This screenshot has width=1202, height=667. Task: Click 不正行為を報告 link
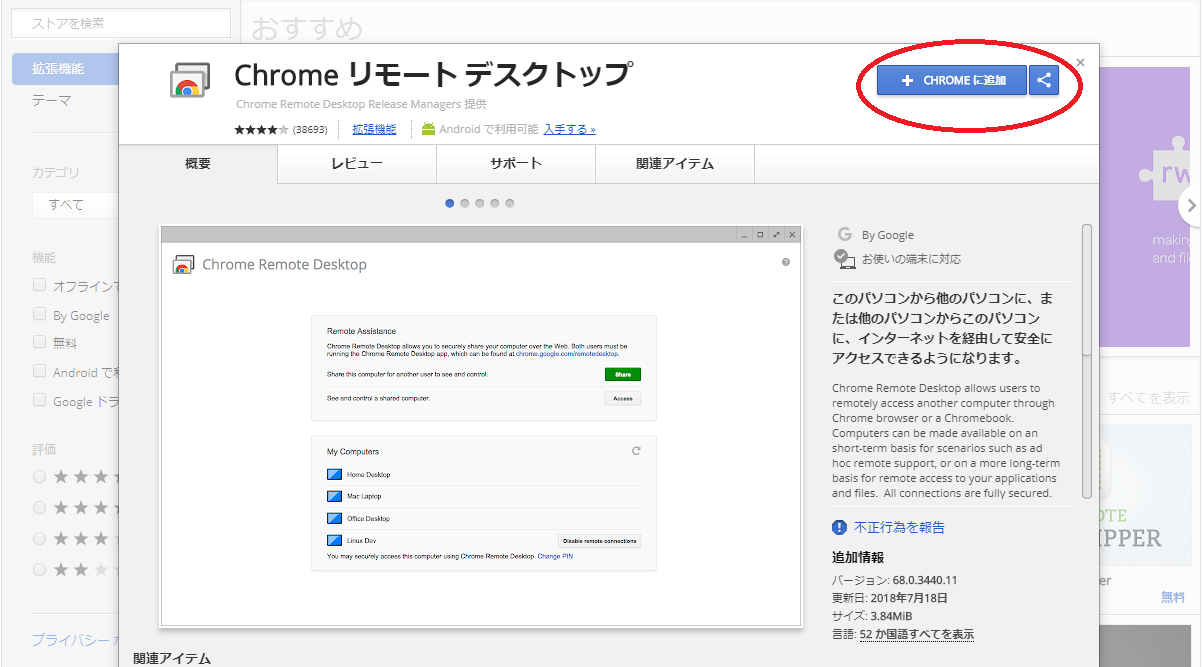pyautogui.click(x=899, y=527)
